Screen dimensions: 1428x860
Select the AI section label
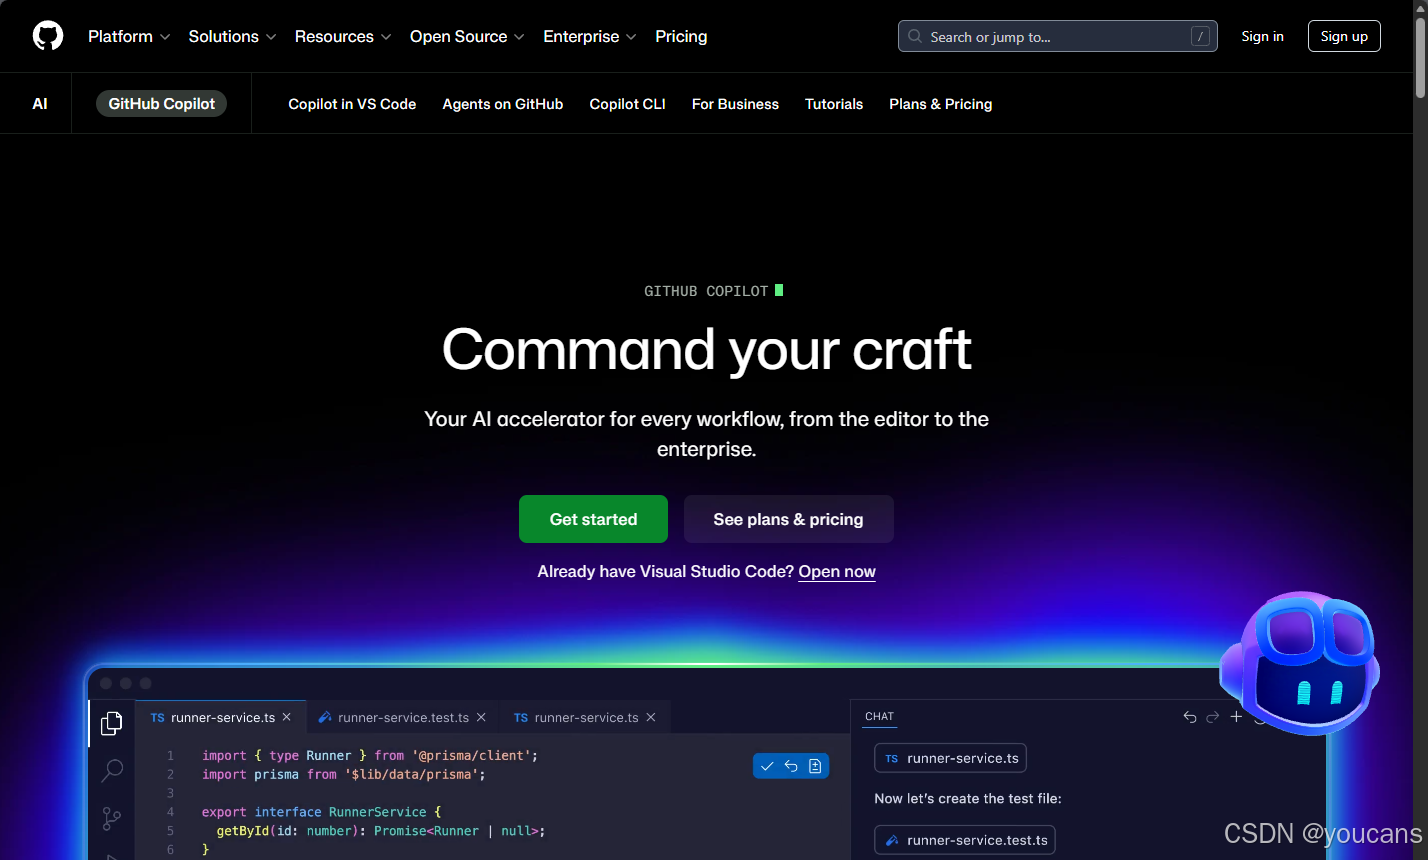[x=40, y=104]
